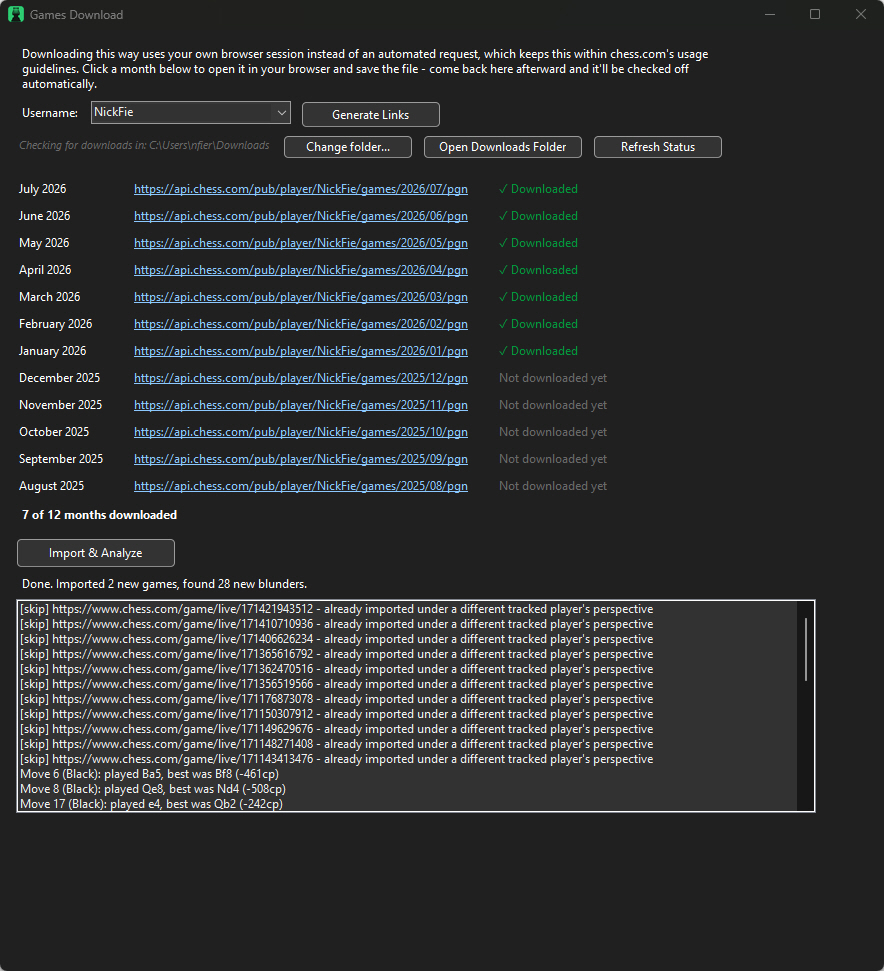This screenshot has width=884, height=971.
Task: Open the March 2026 pgn link
Action: pos(301,297)
